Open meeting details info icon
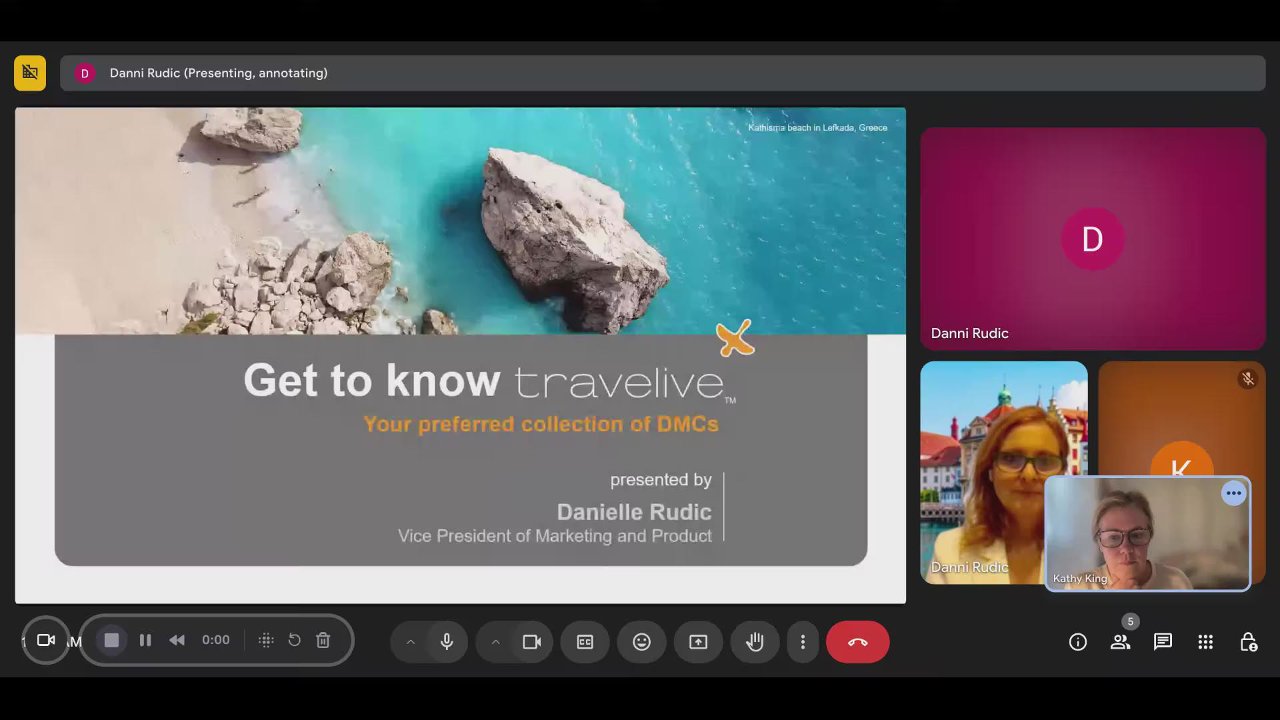 click(x=1078, y=642)
